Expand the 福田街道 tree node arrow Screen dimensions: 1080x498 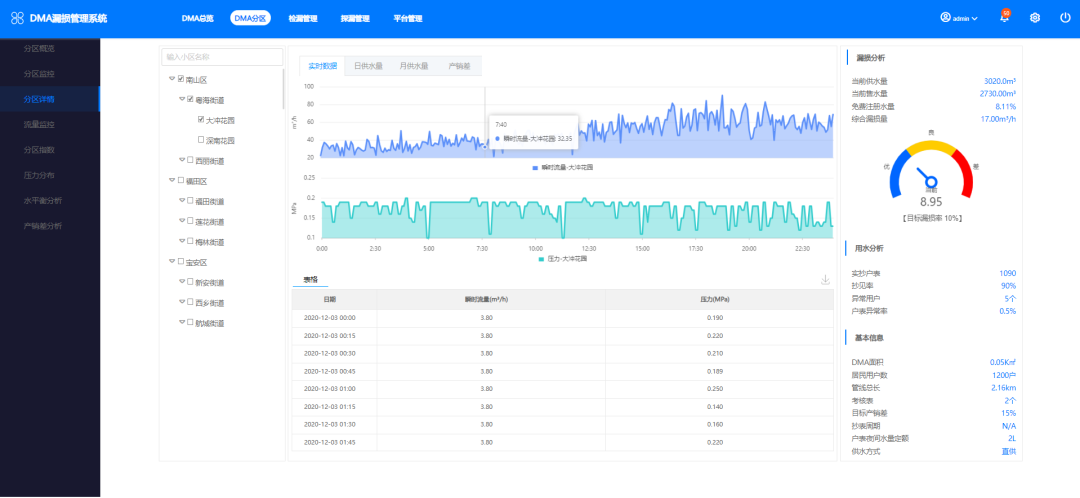pyautogui.click(x=182, y=200)
